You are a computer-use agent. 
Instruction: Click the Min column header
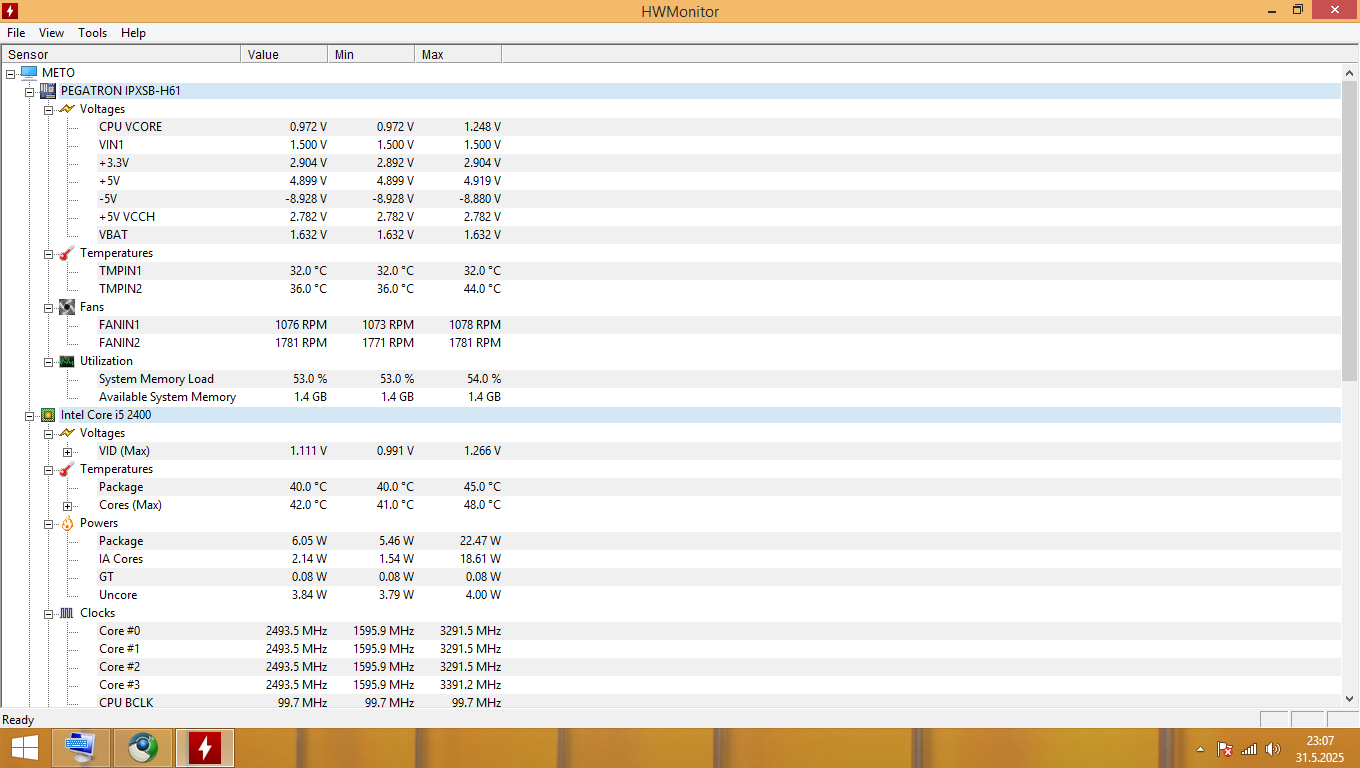tap(372, 54)
